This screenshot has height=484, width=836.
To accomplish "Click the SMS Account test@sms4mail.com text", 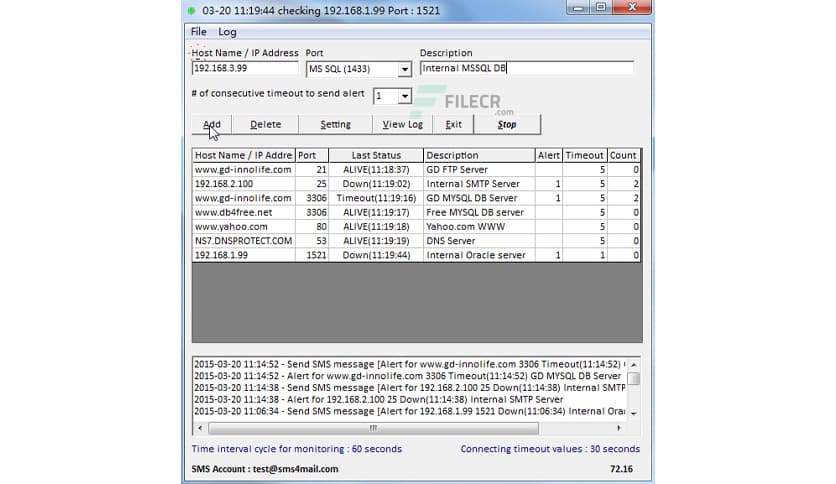I will [x=265, y=469].
